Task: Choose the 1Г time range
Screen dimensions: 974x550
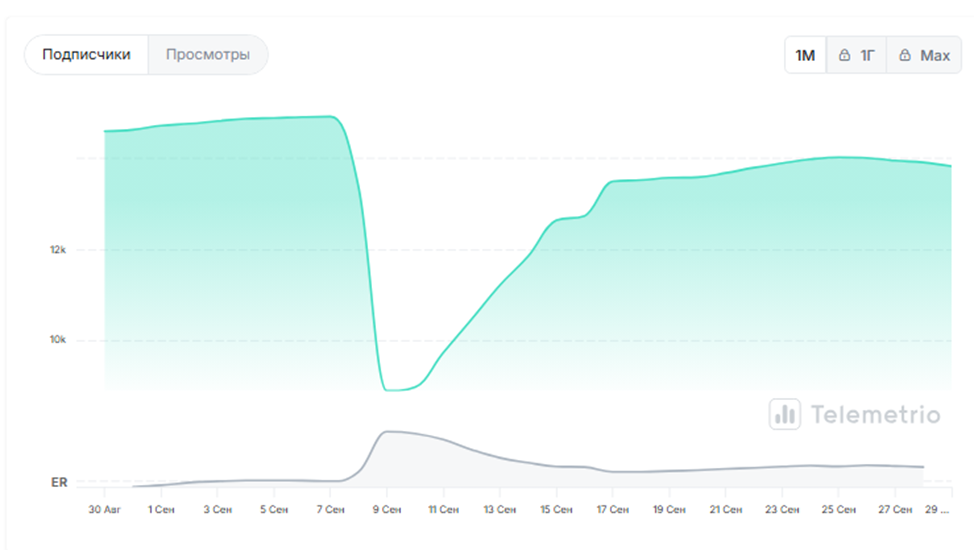Action: tap(857, 56)
